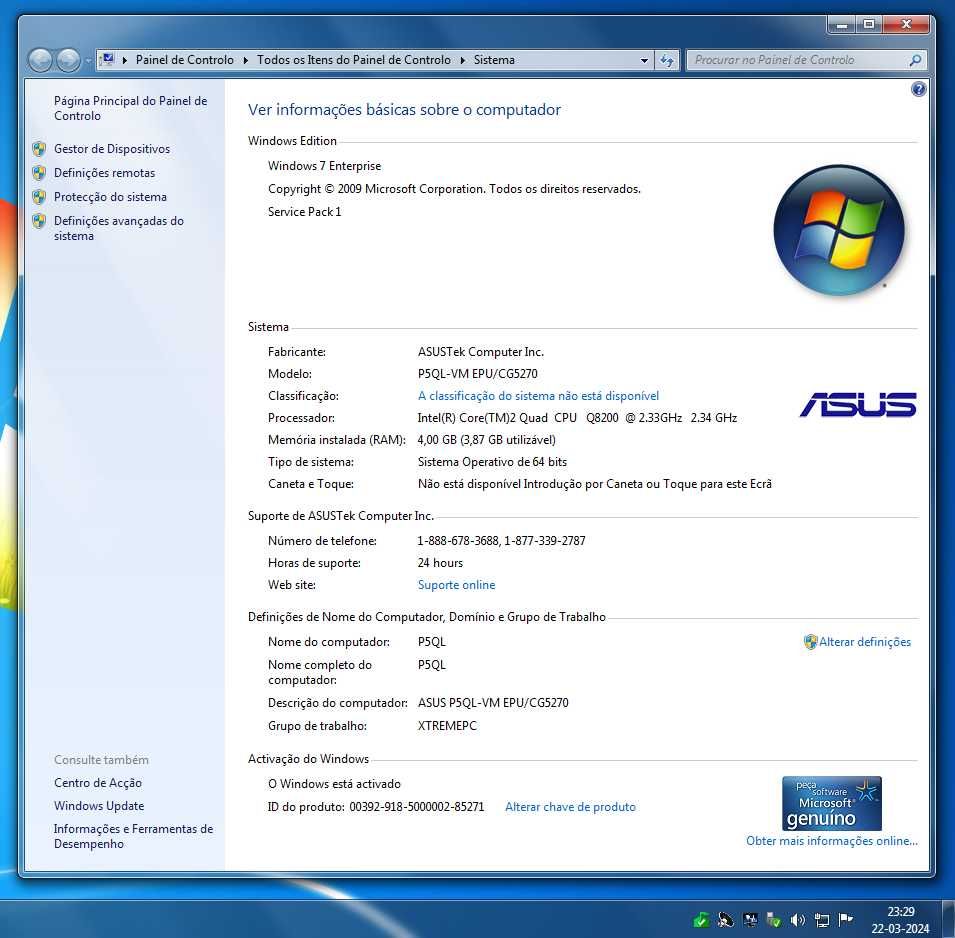
Task: Click the classificação do sistema não está disponível link
Action: point(538,396)
